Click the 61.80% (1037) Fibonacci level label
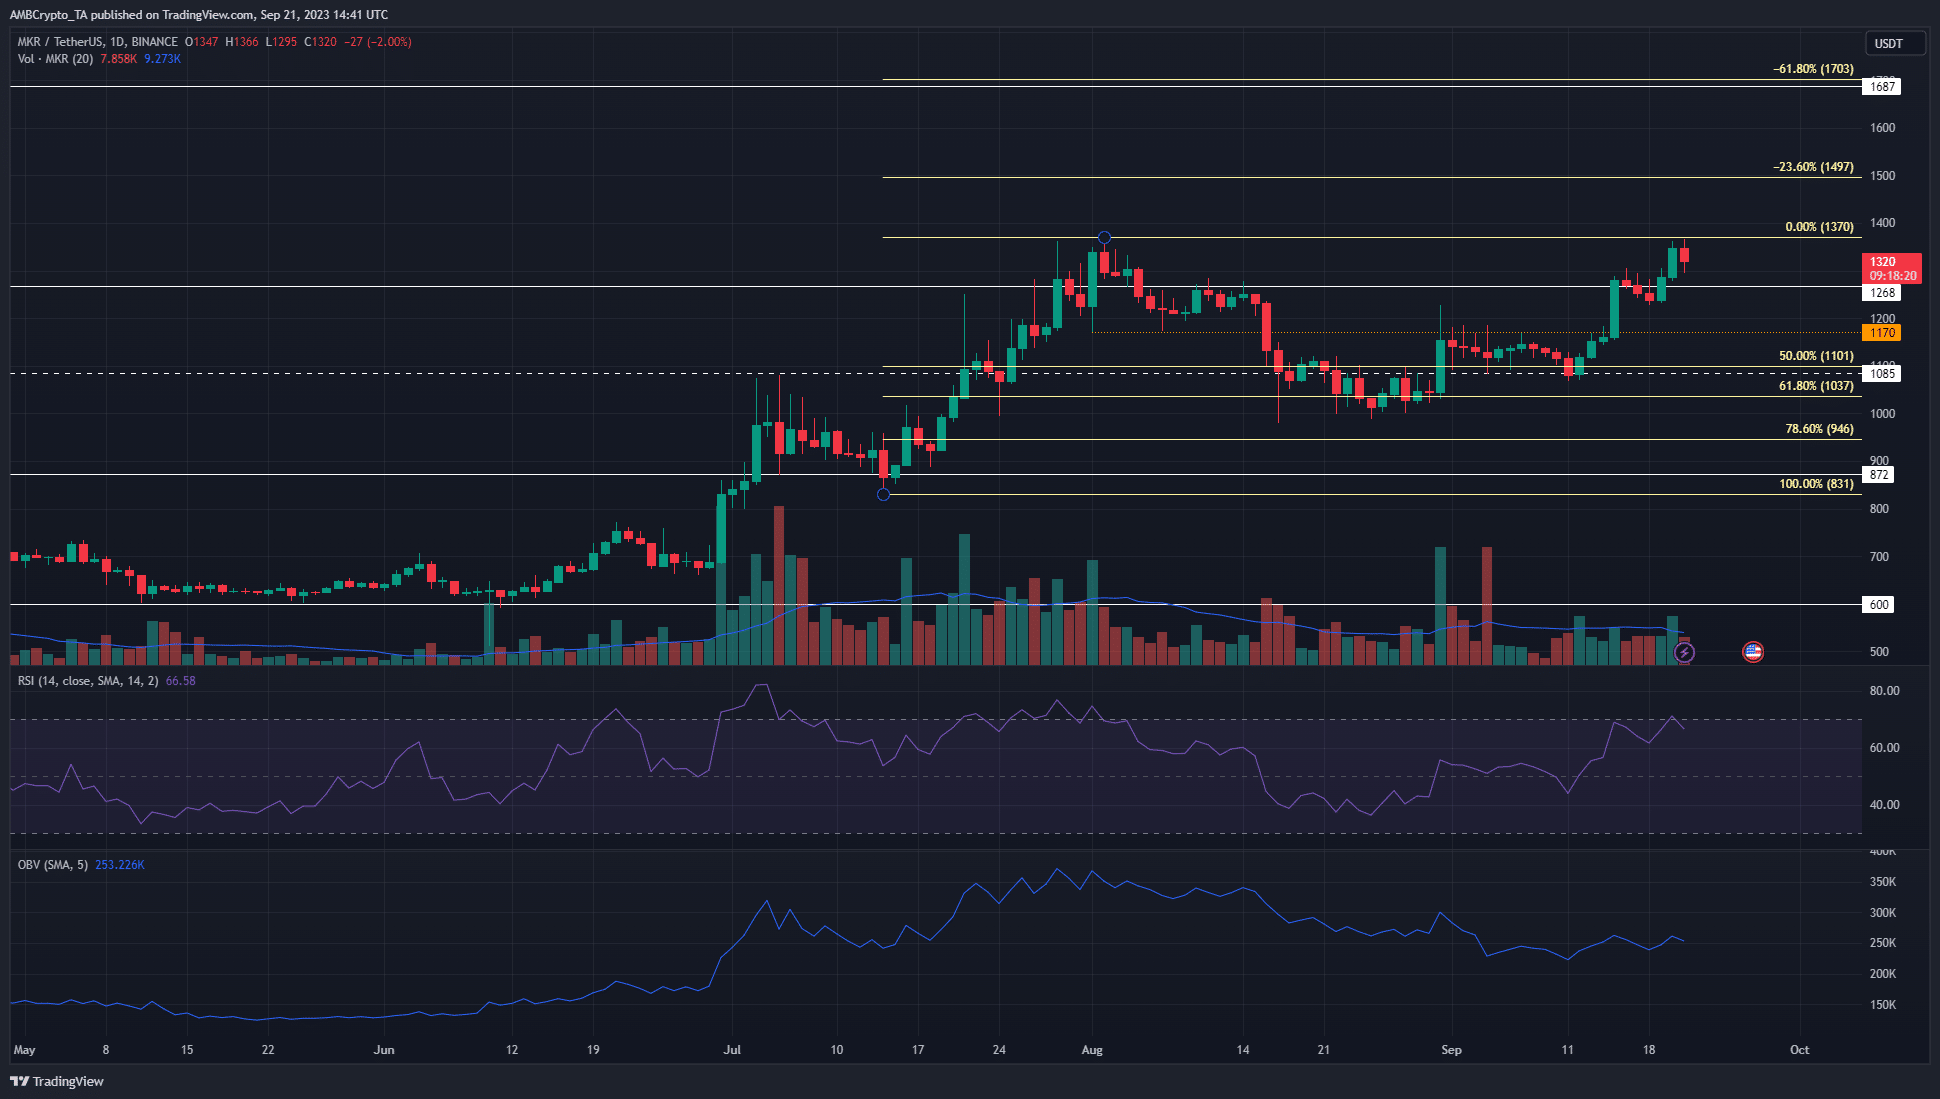This screenshot has width=1940, height=1099. click(x=1816, y=386)
